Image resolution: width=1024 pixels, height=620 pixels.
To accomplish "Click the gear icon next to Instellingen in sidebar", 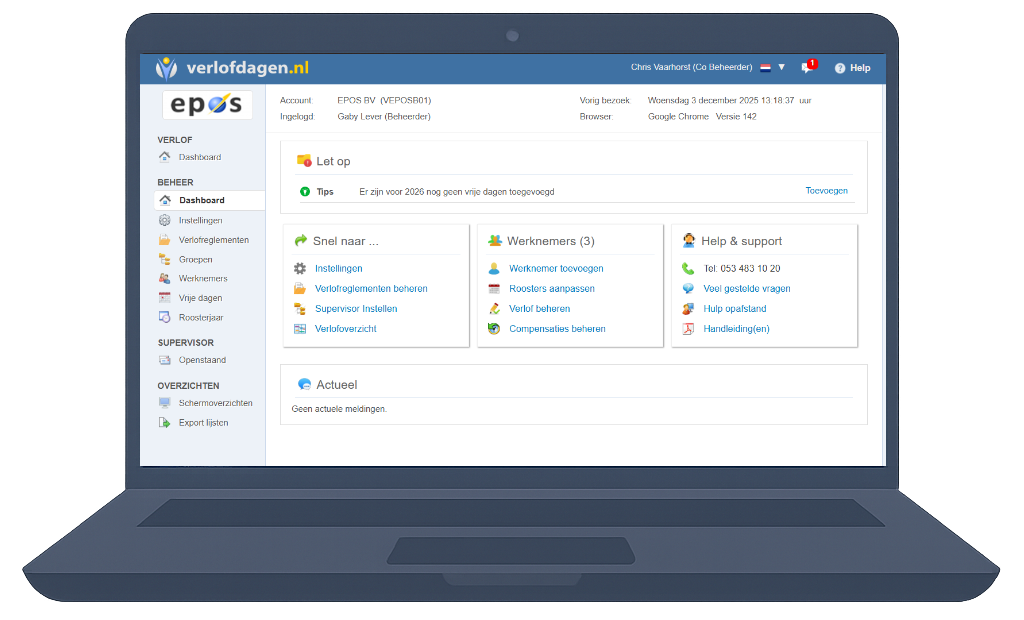I will (165, 220).
